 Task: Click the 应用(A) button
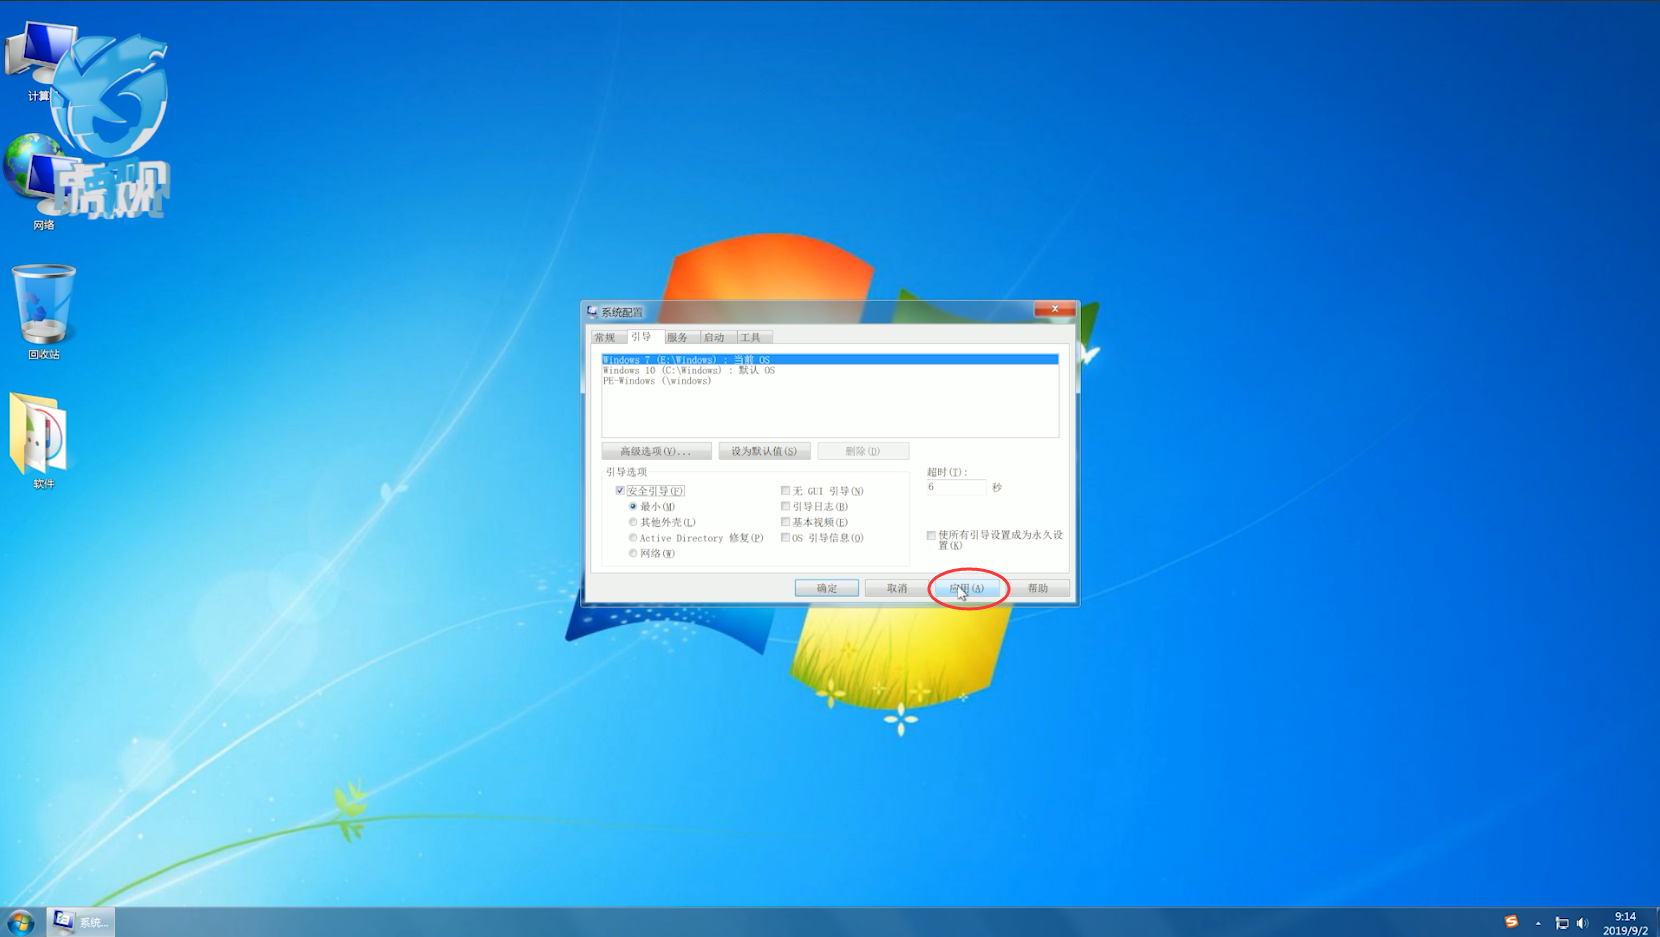[967, 588]
